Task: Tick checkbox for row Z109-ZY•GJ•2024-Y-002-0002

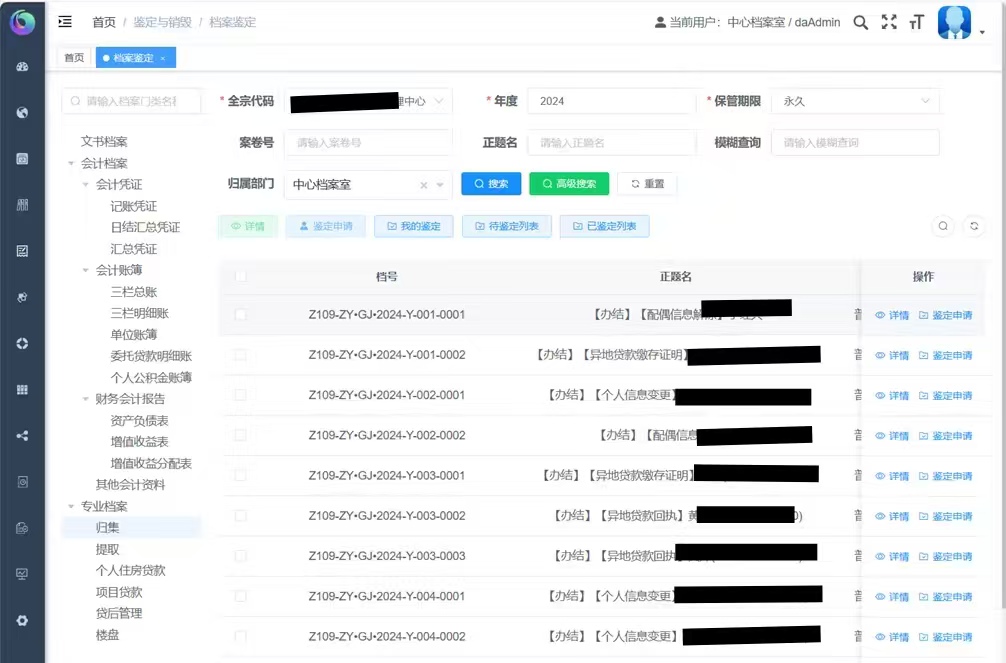Action: pyautogui.click(x=240, y=435)
